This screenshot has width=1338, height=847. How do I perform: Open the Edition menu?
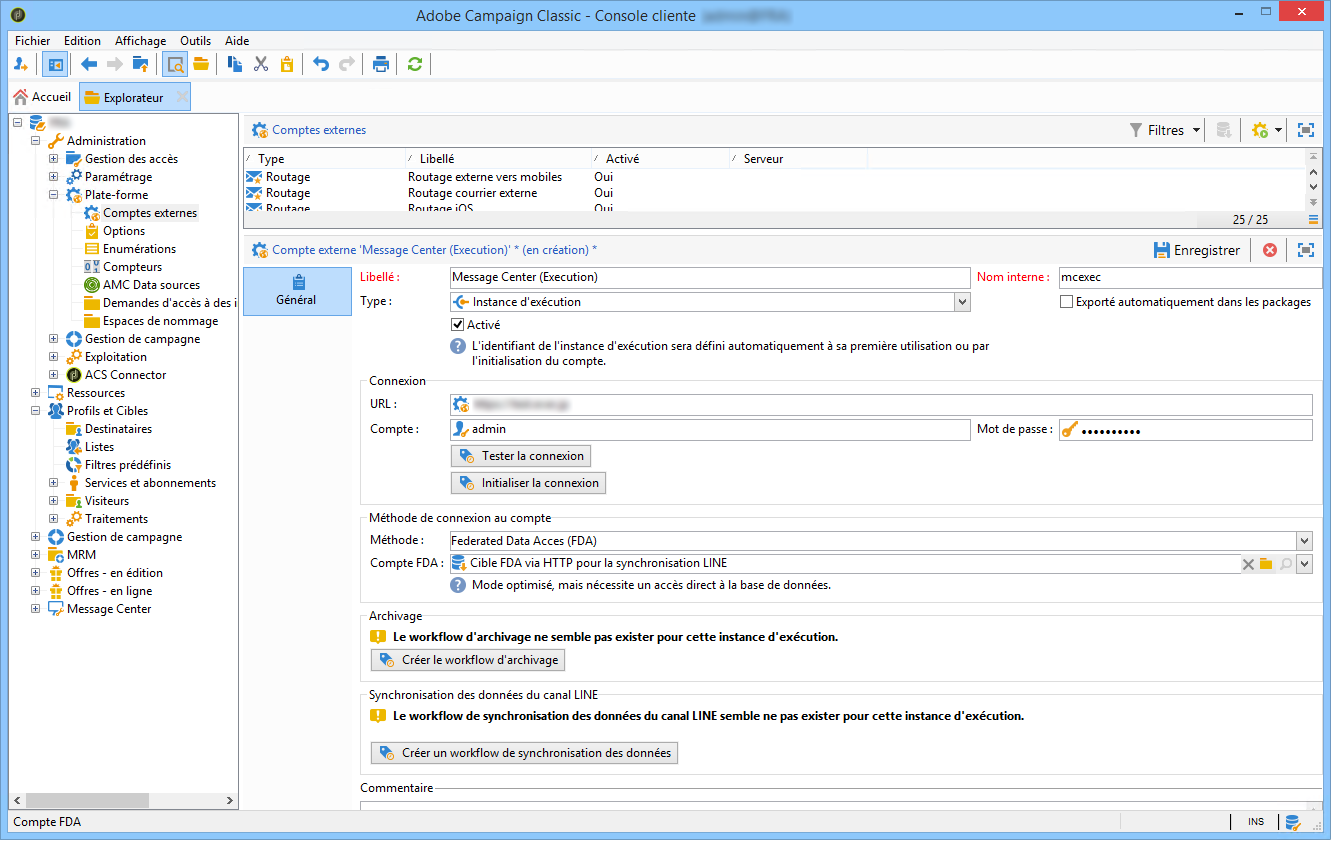(x=82, y=41)
